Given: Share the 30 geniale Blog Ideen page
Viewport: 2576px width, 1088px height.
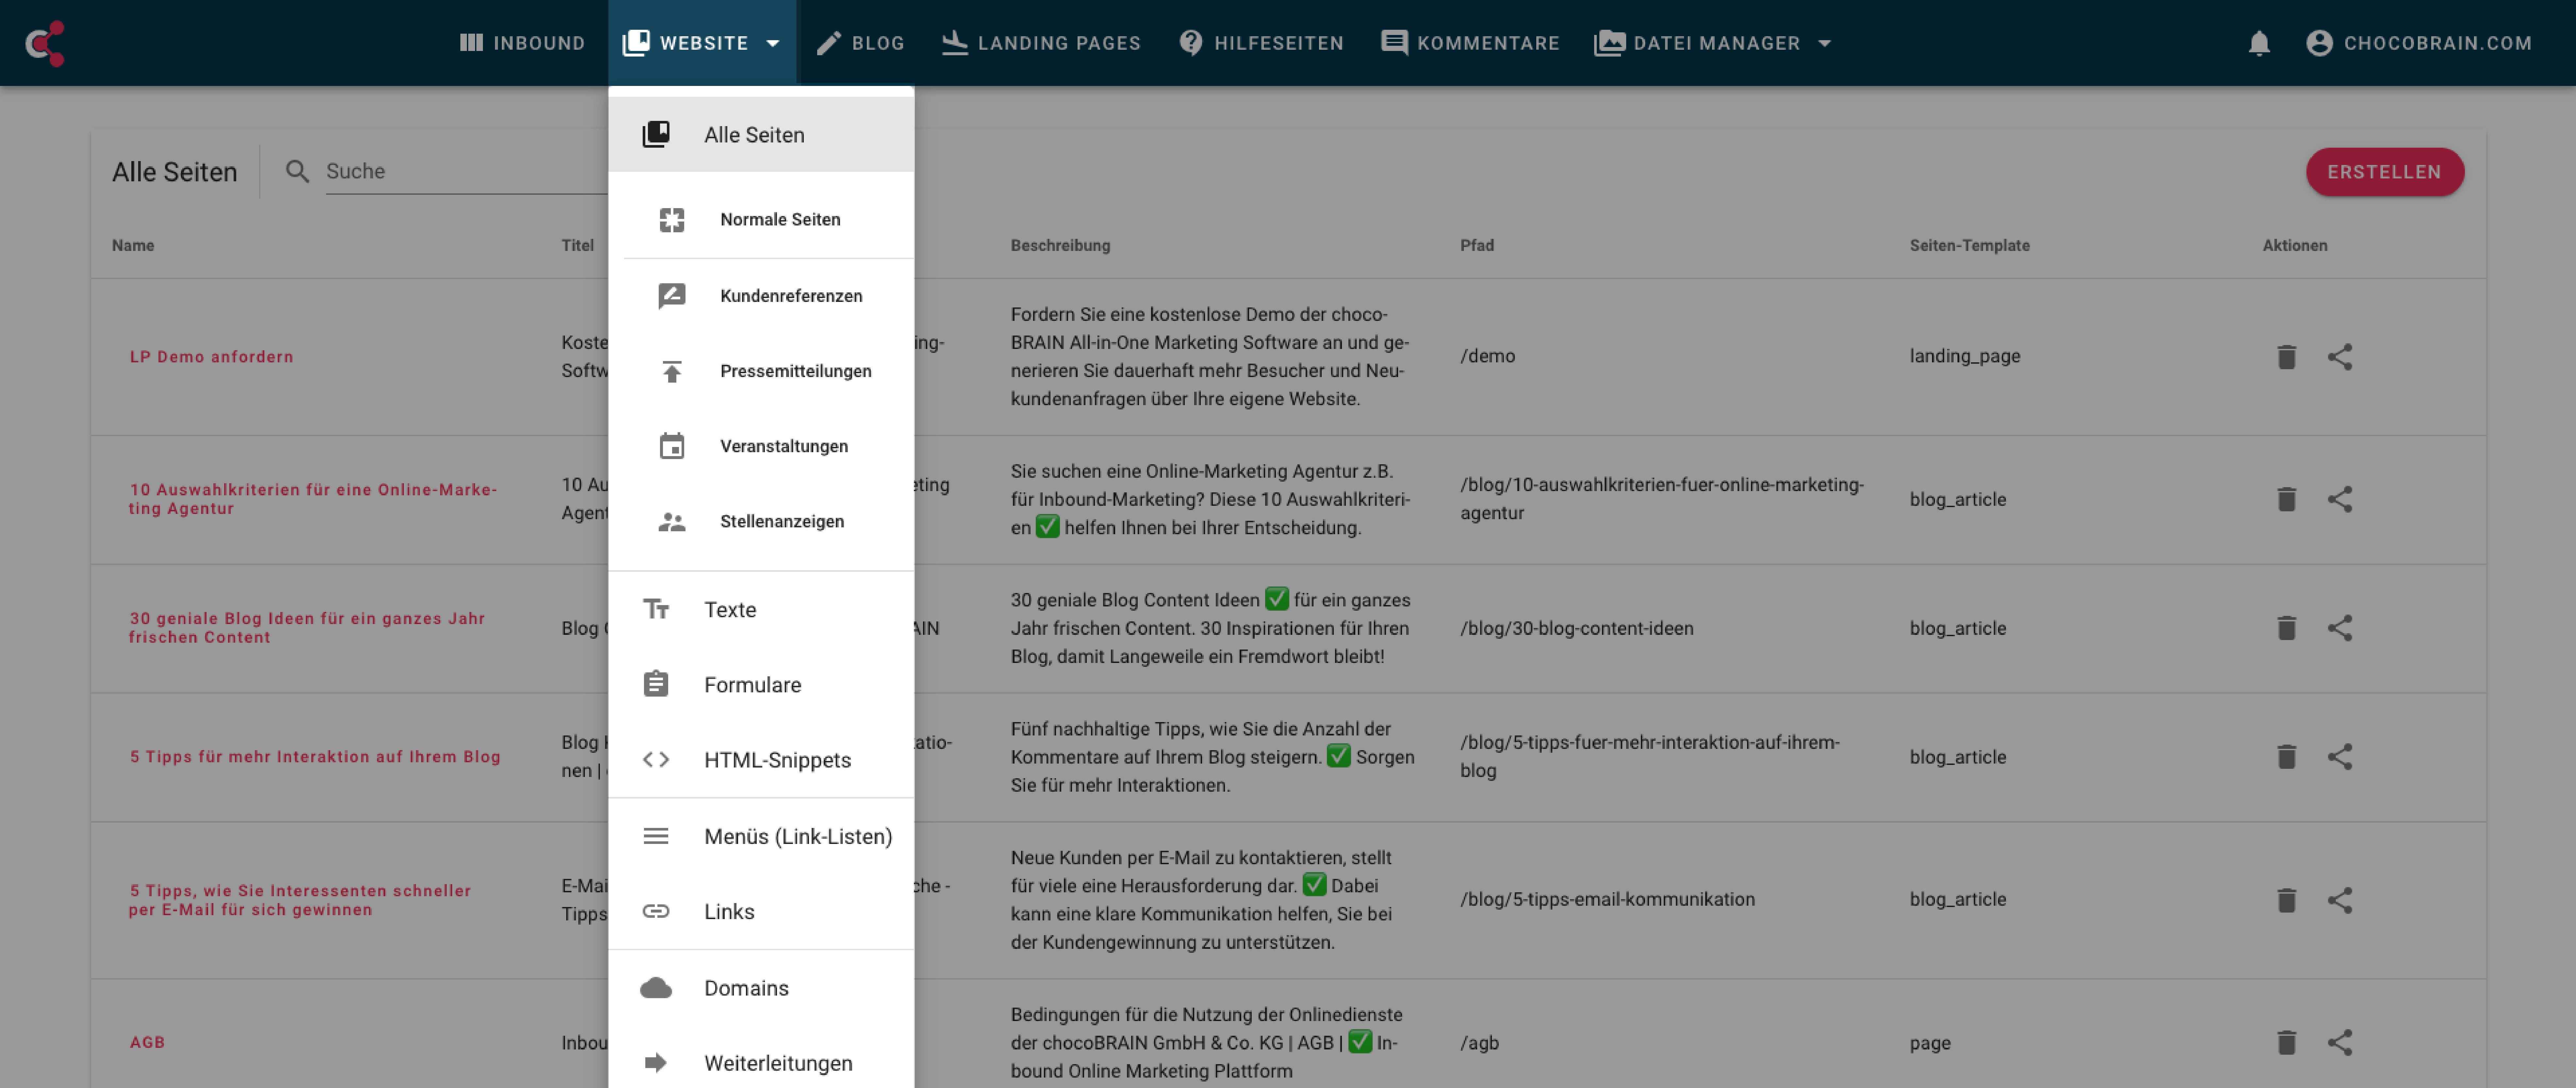Looking at the screenshot, I should pos(2340,628).
